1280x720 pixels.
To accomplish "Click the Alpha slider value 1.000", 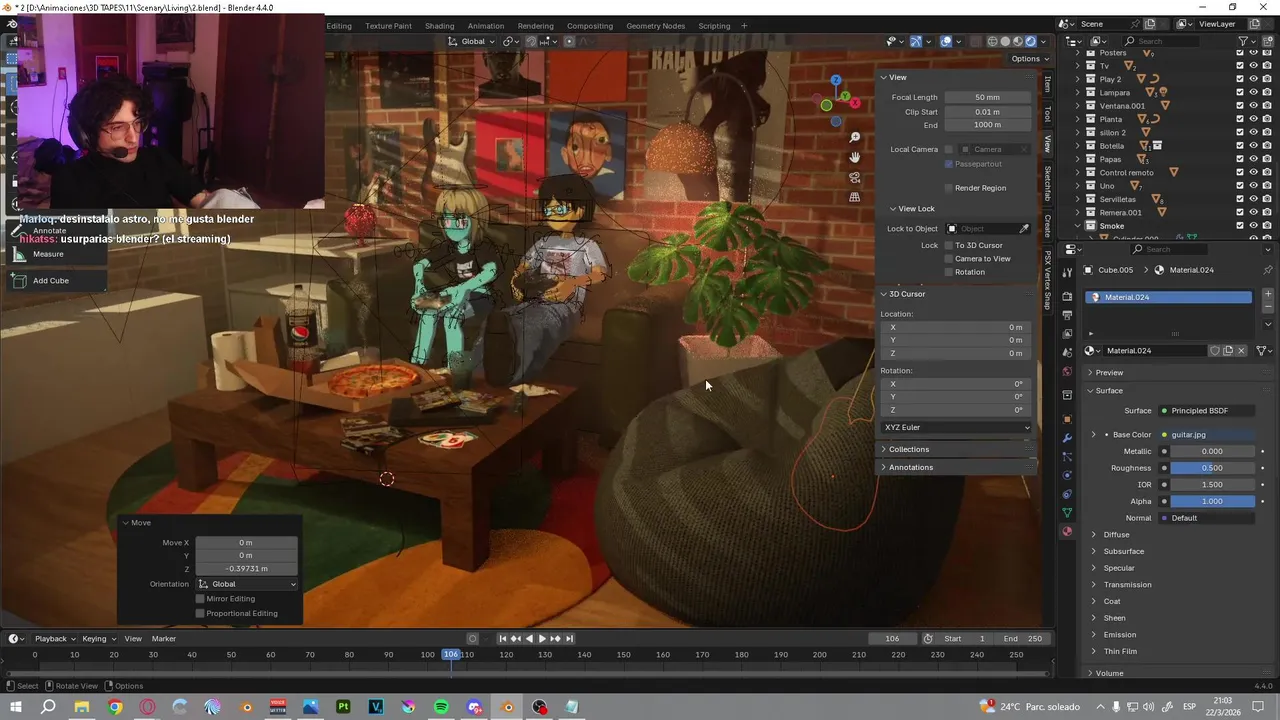I will click(x=1212, y=501).
